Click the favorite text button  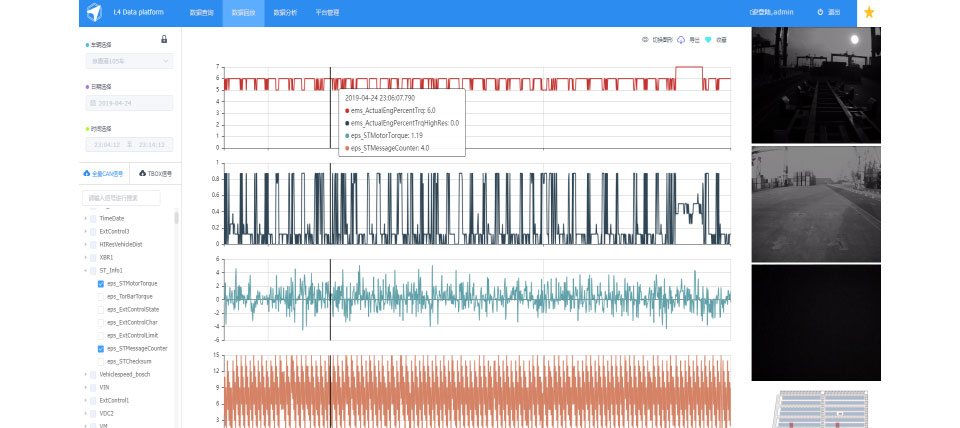(x=721, y=40)
